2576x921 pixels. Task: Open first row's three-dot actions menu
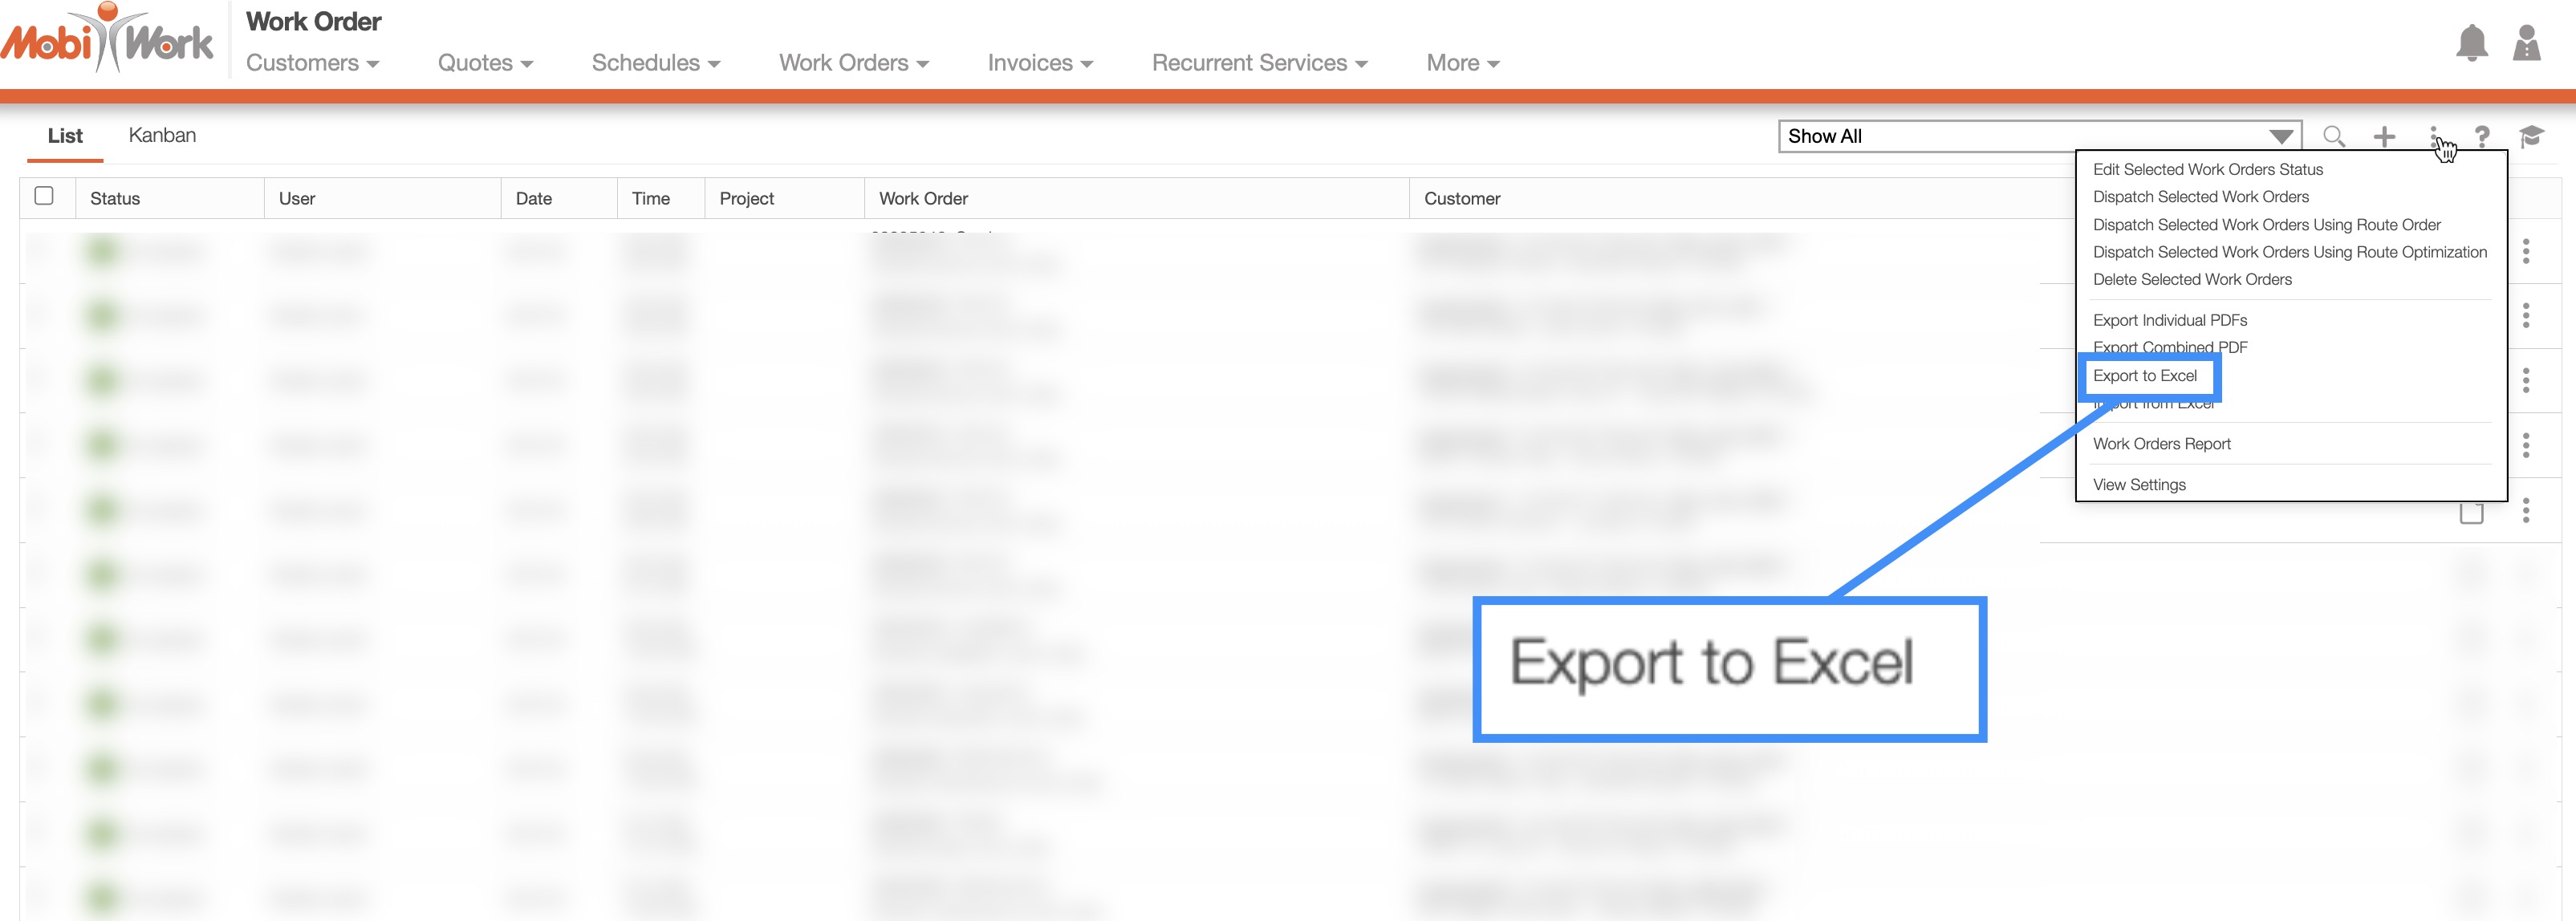click(2525, 251)
